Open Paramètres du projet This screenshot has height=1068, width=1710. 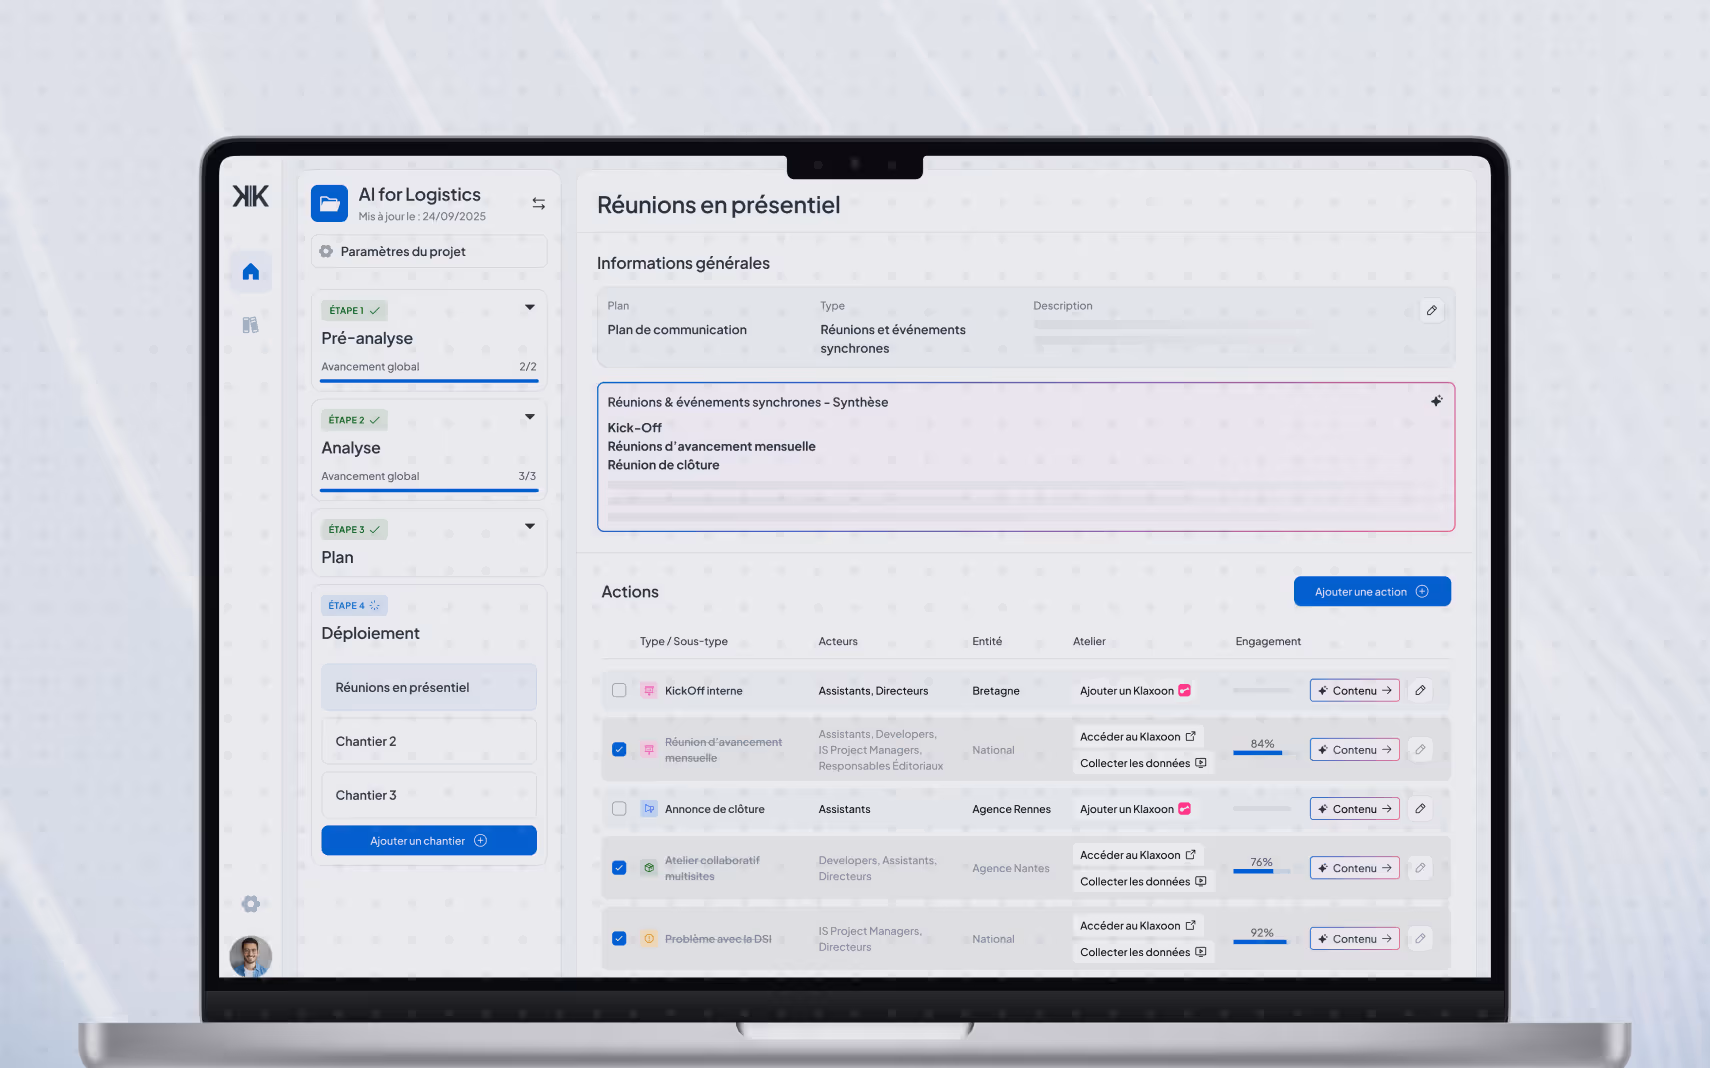[x=429, y=251]
